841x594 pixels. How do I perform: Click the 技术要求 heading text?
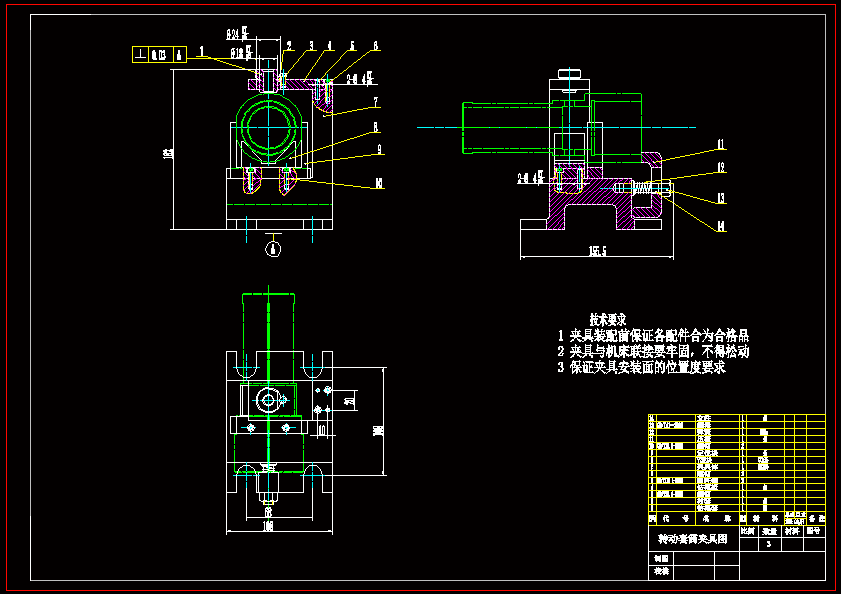click(608, 318)
